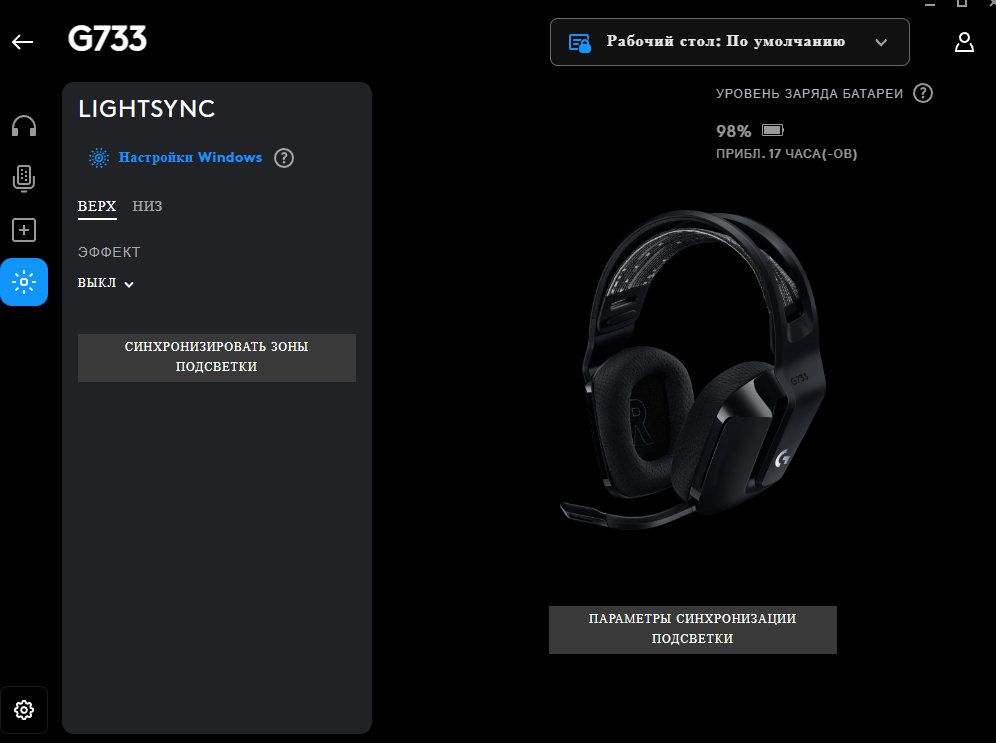
Task: Switch to the НИЗ tab
Action: 147,206
